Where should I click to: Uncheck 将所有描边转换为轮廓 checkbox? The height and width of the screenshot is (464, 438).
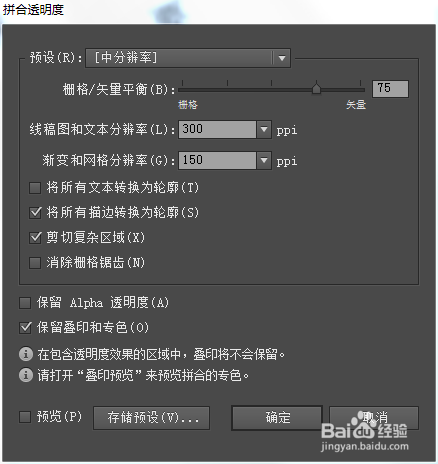point(35,212)
